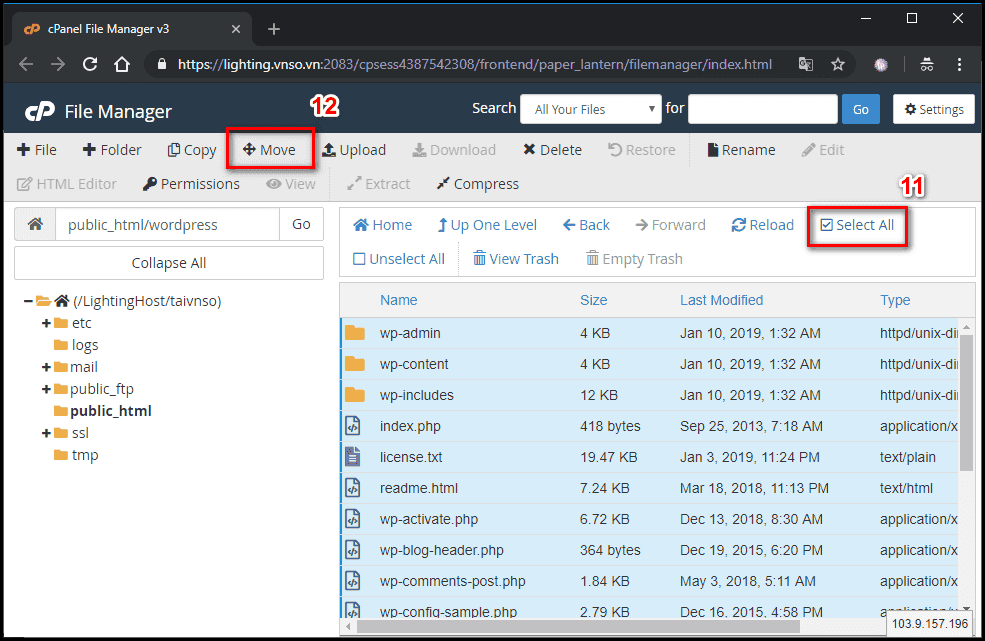Compress the selected files
Viewport: 985px width, 641px height.
(477, 184)
